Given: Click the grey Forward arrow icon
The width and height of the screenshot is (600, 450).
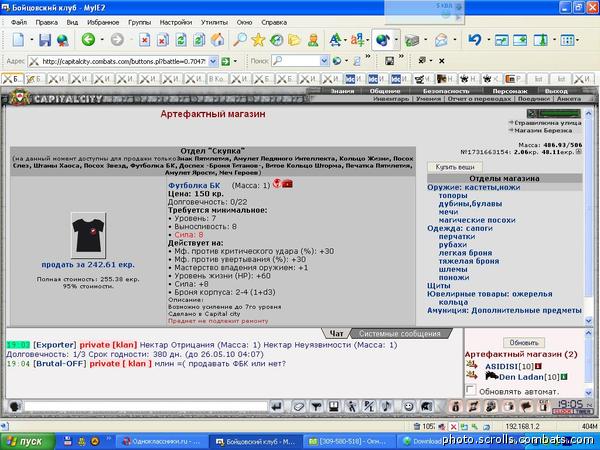Looking at the screenshot, I should click(x=117, y=39).
